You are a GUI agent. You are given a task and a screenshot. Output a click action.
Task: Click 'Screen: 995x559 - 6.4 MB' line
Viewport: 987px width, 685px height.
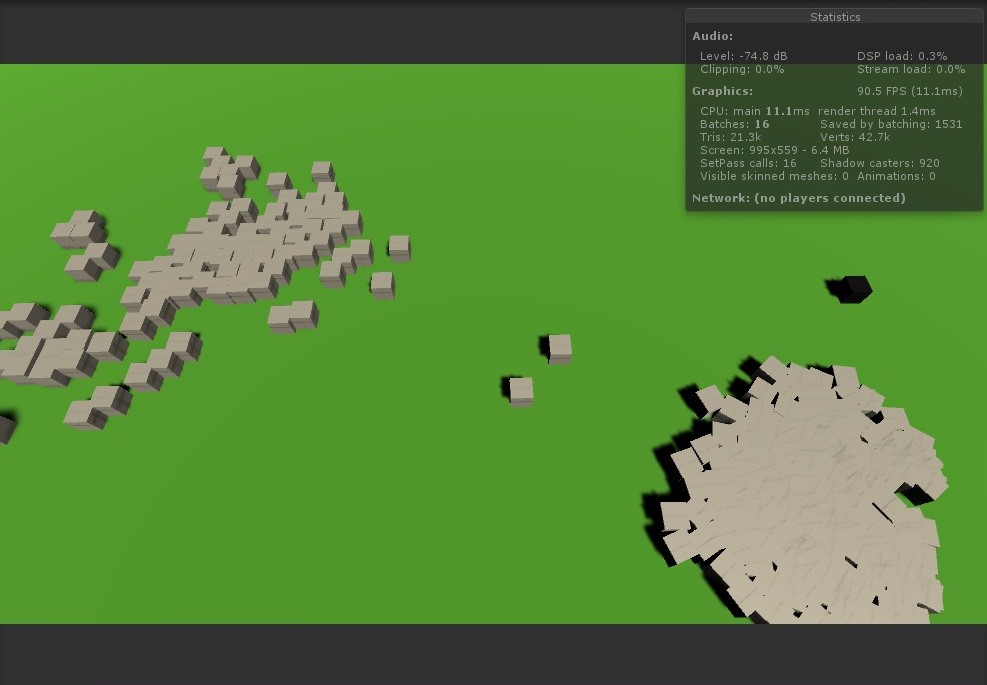tap(774, 150)
